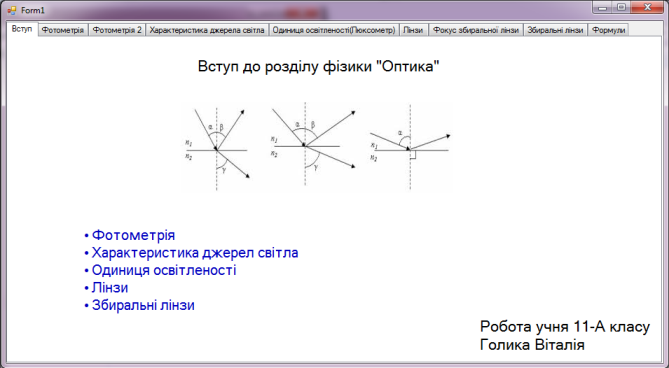
Task: Open the Збиральні лінзи blue link
Action: pyautogui.click(x=143, y=305)
